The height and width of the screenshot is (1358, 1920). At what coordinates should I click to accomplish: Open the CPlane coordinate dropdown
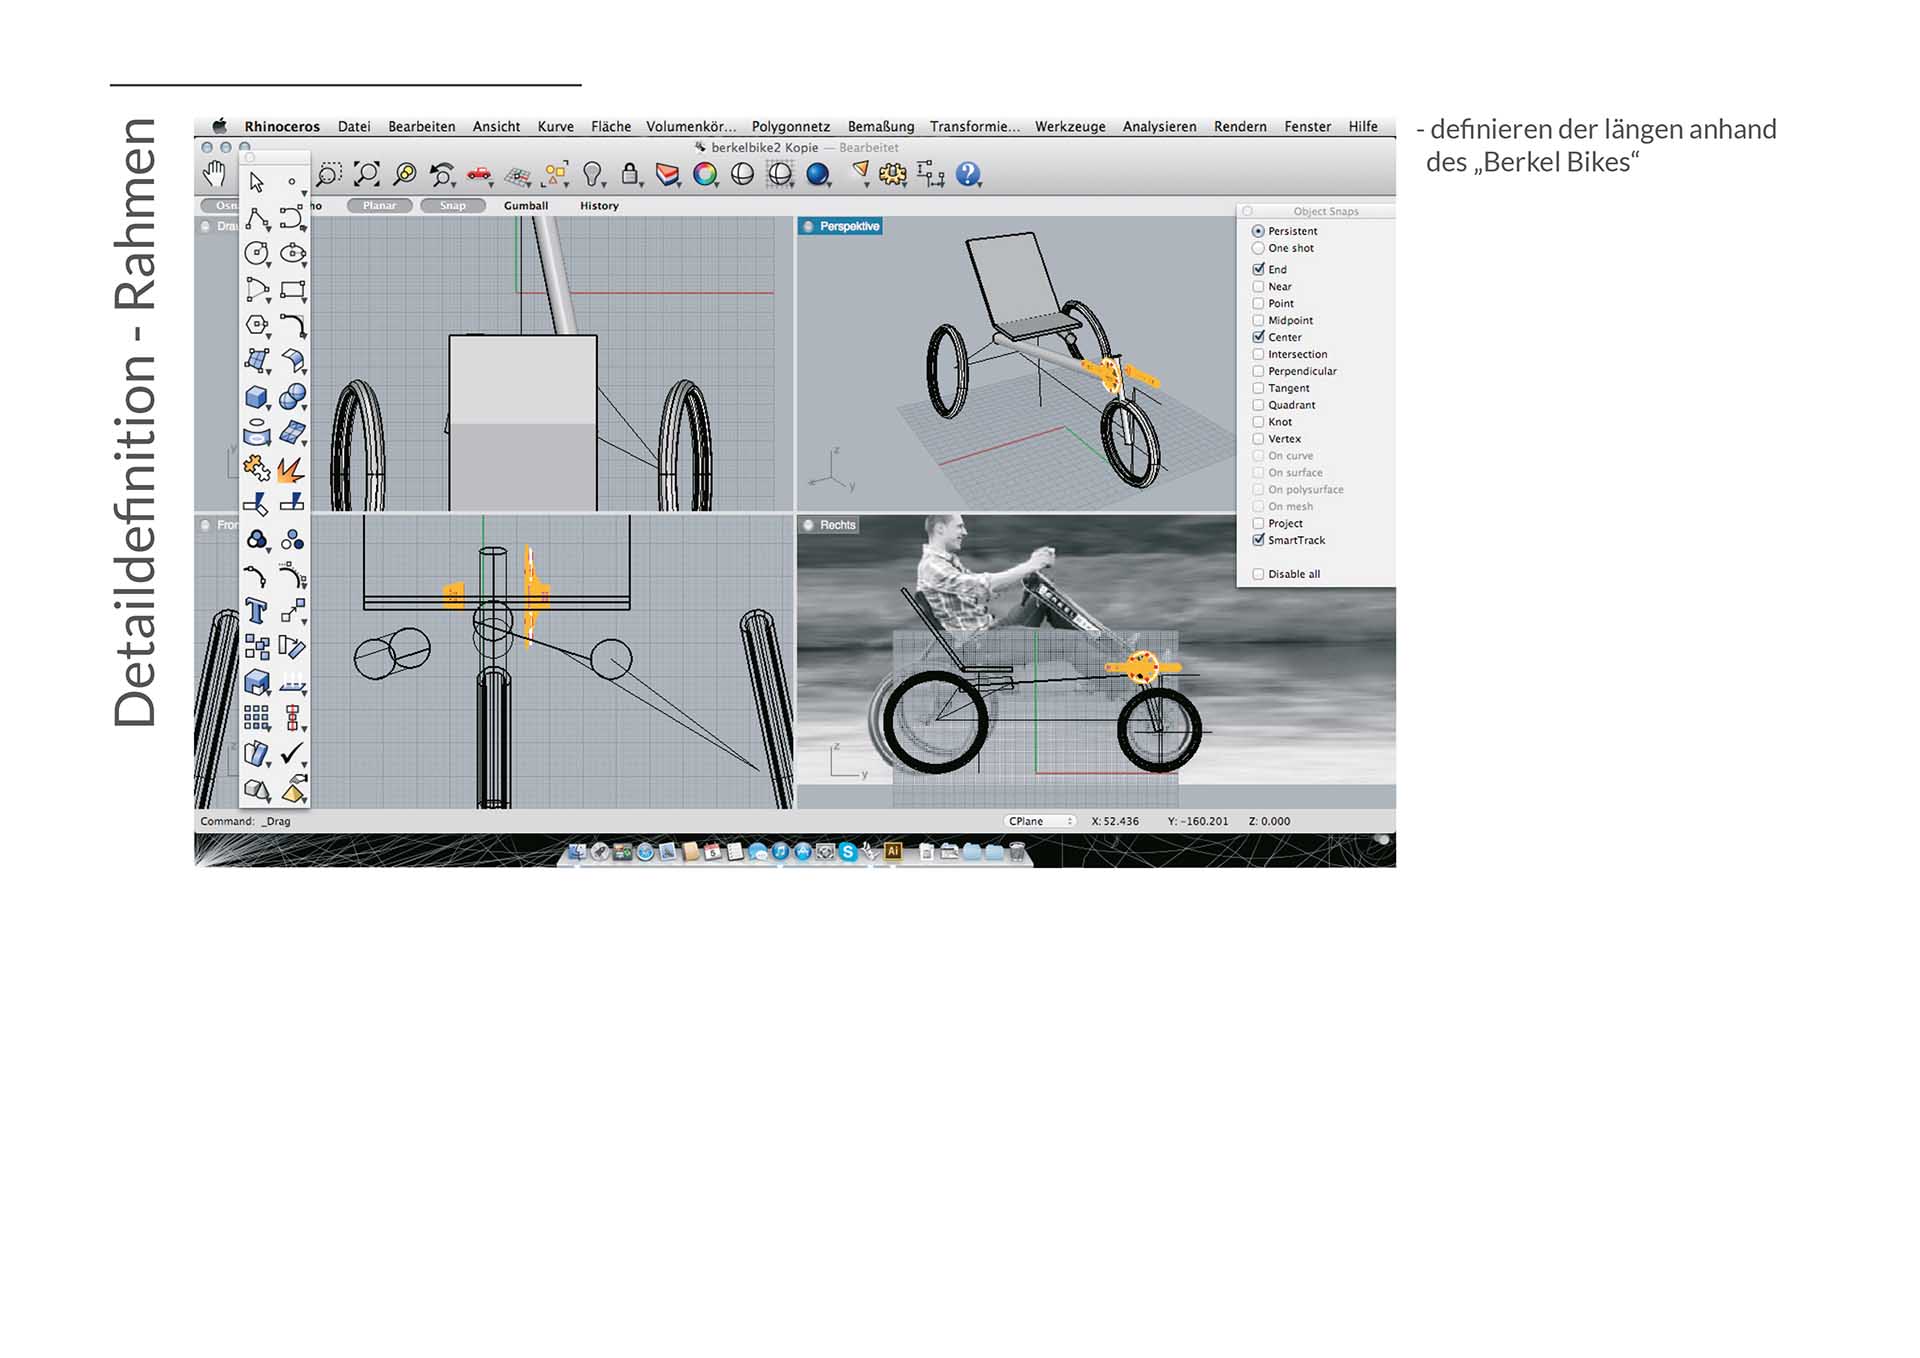(1040, 821)
